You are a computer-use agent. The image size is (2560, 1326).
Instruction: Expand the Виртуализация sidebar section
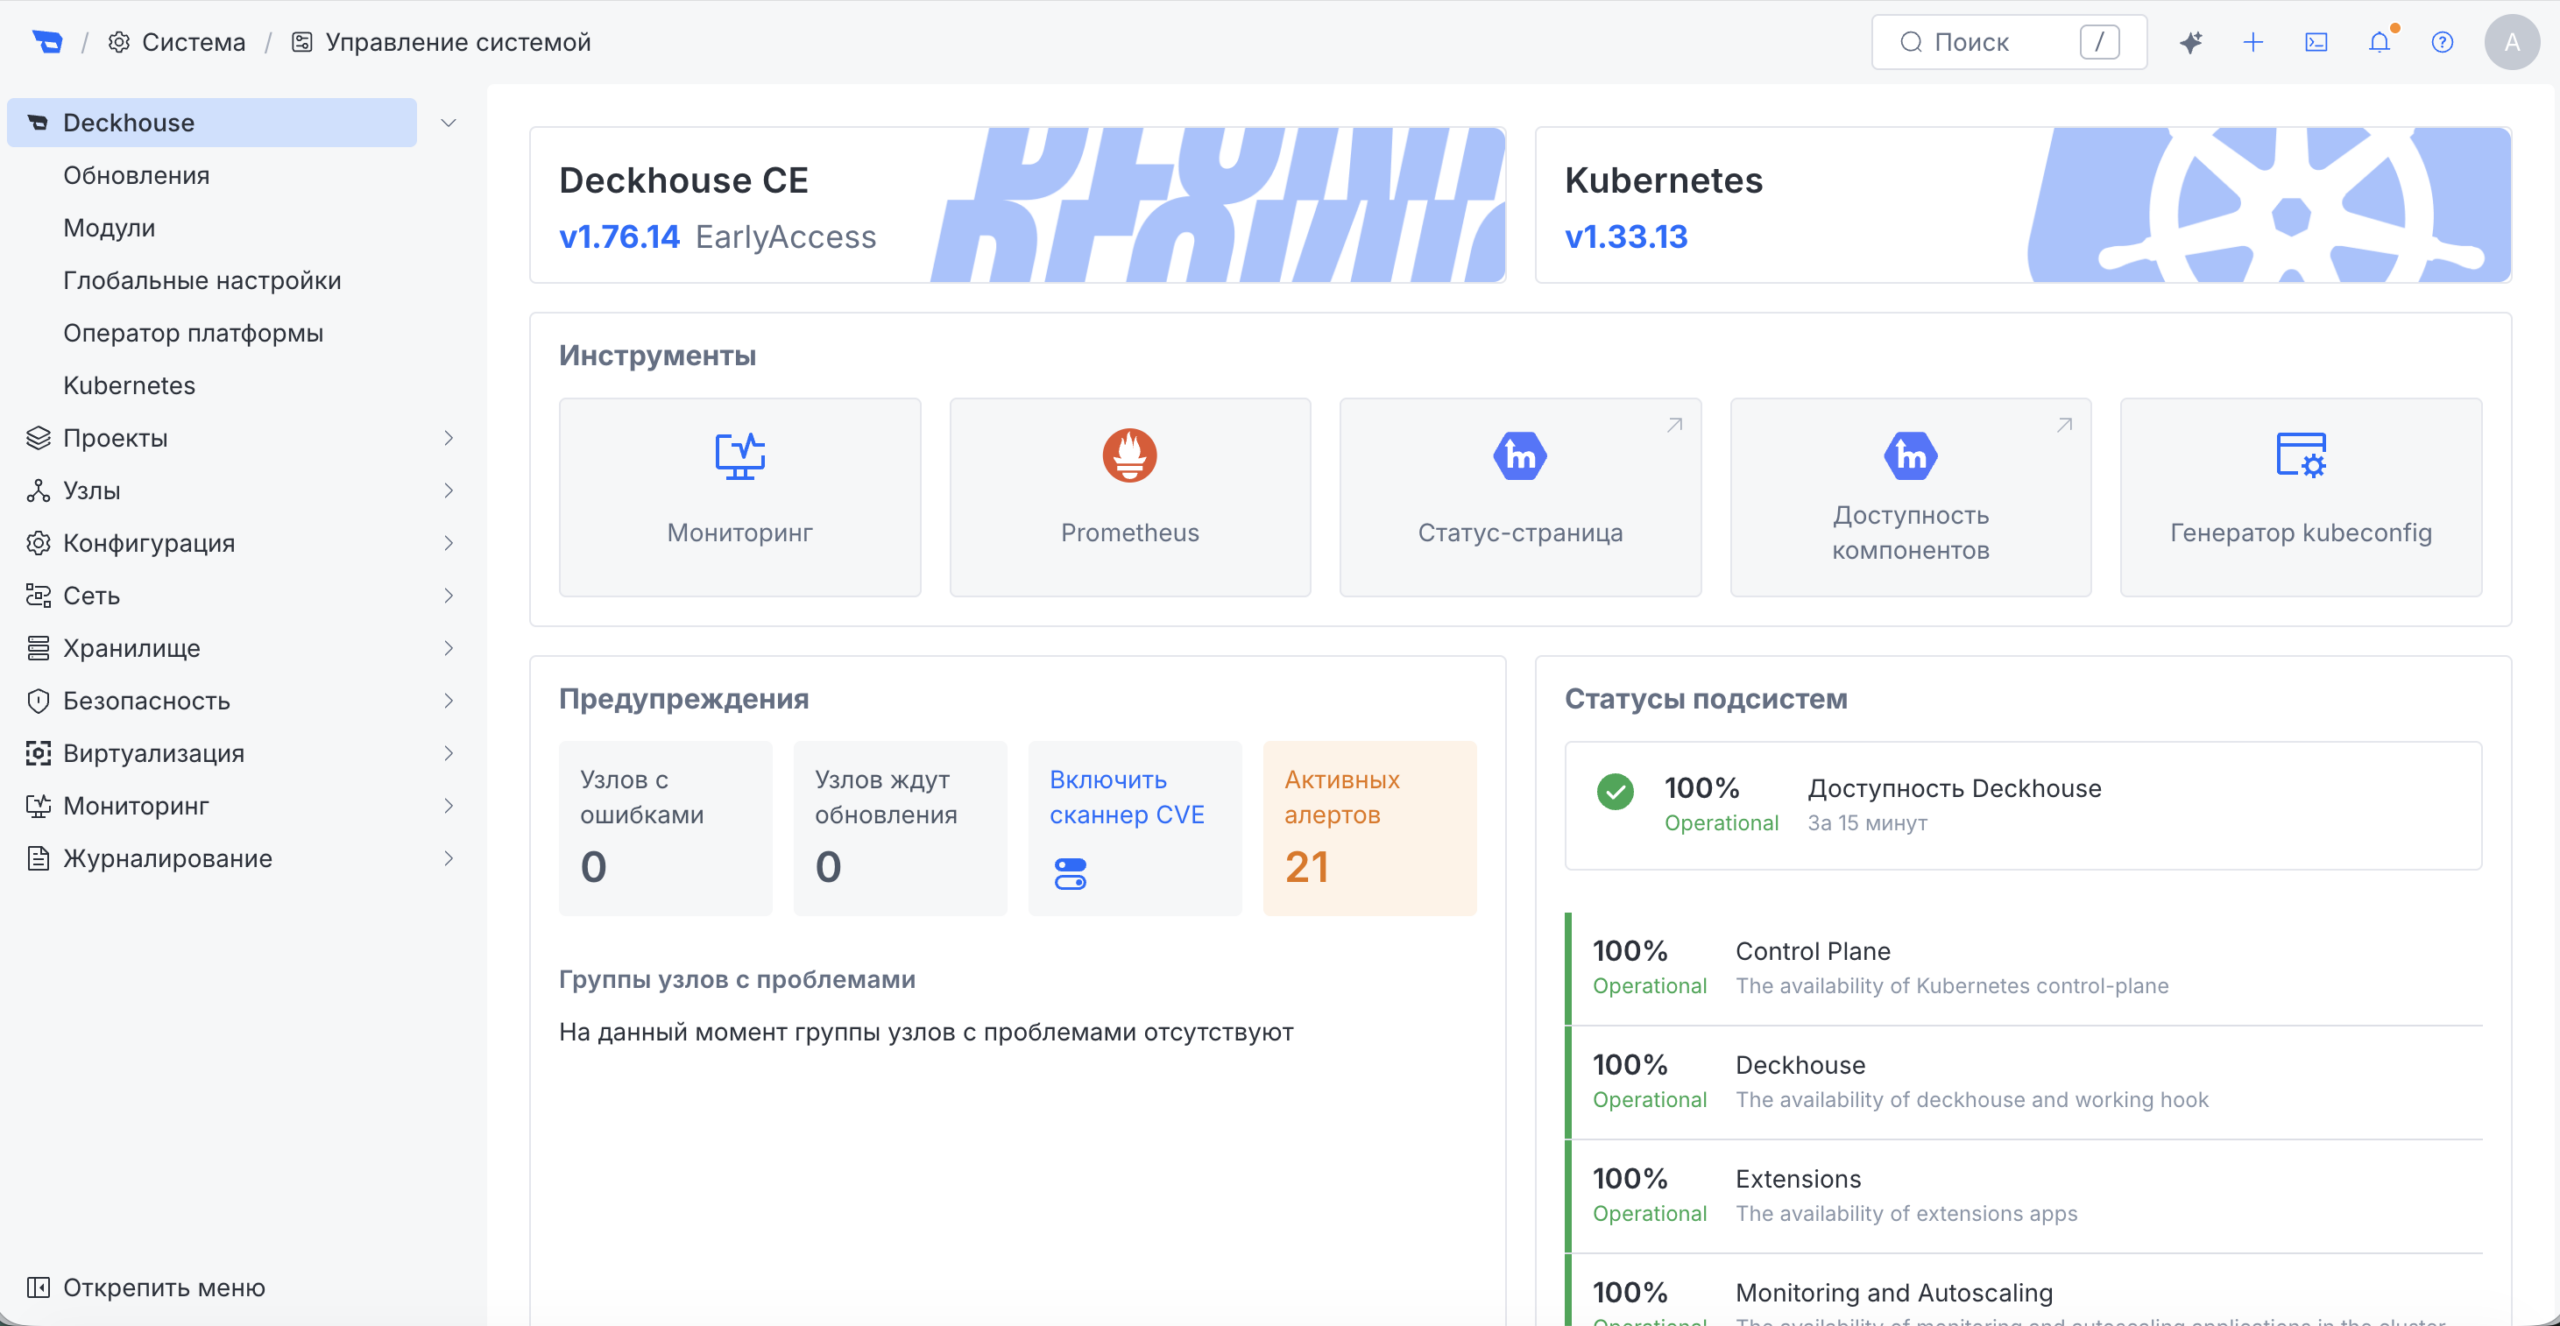pos(449,753)
